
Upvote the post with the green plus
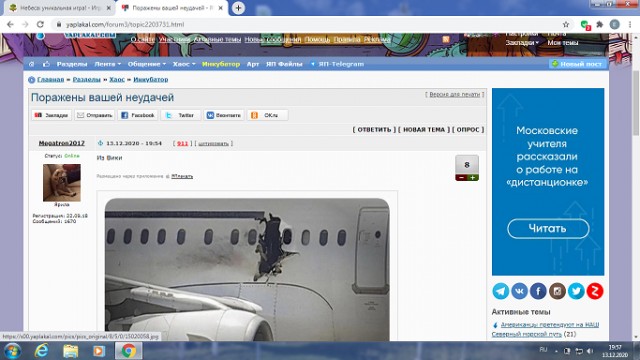473,178
